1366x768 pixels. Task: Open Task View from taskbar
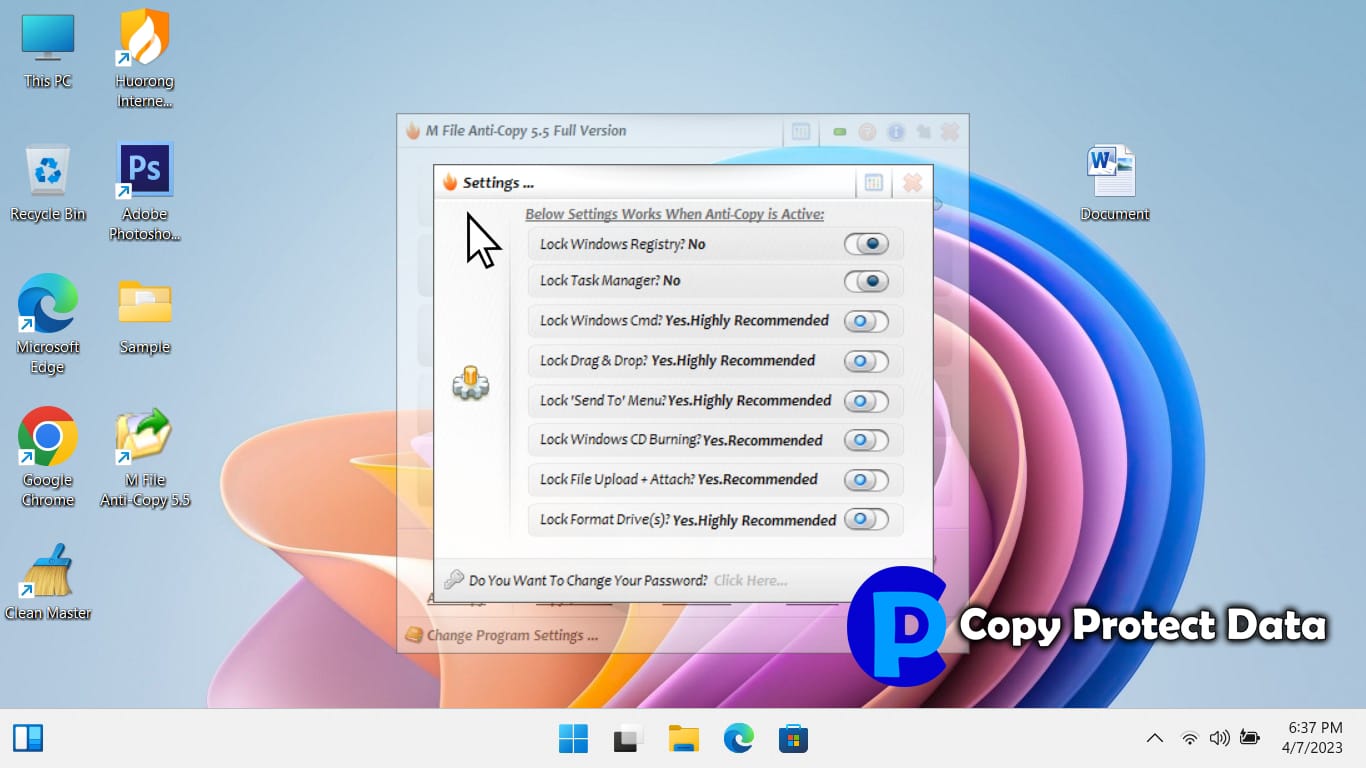click(628, 739)
